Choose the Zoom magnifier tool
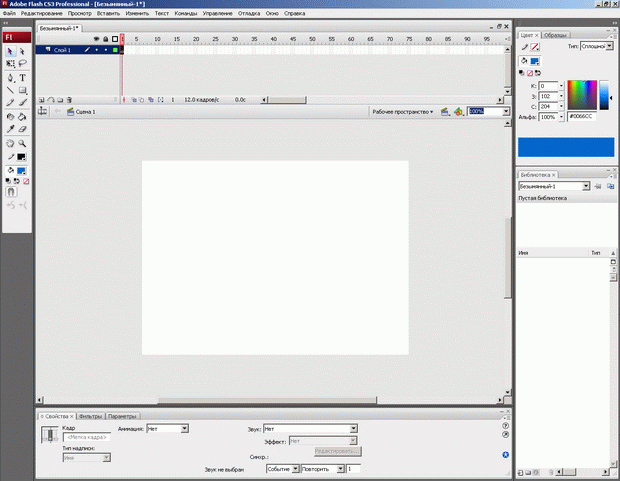 [x=22, y=143]
